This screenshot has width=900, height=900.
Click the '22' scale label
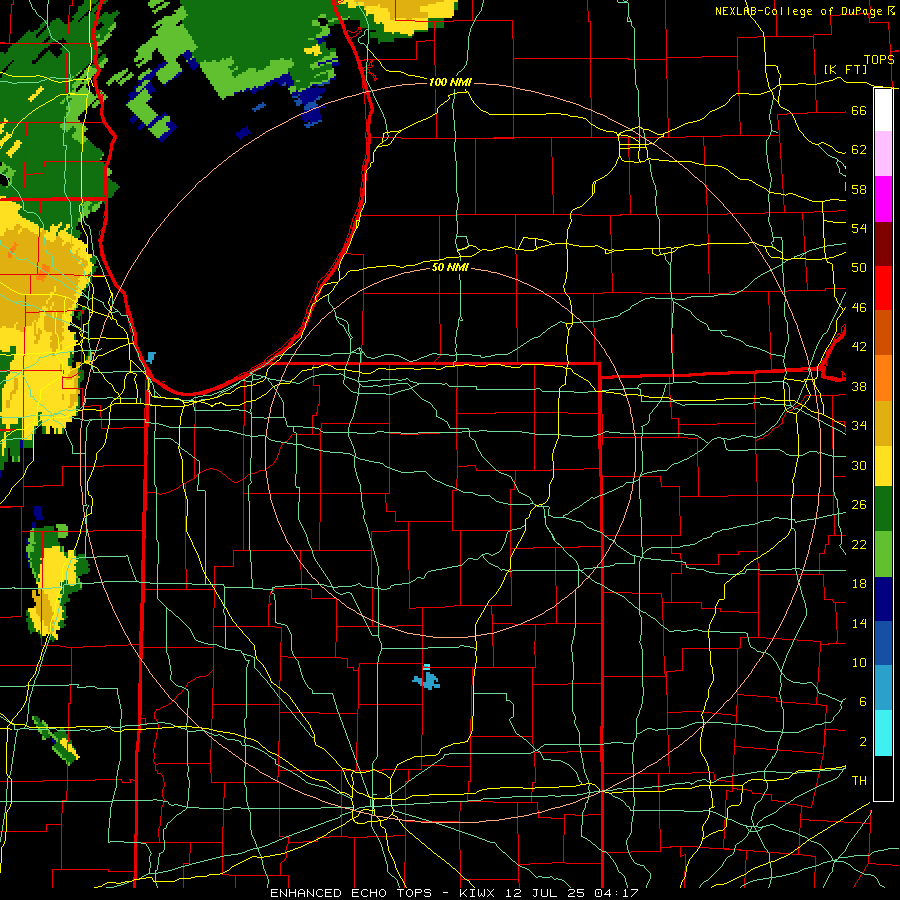point(859,545)
